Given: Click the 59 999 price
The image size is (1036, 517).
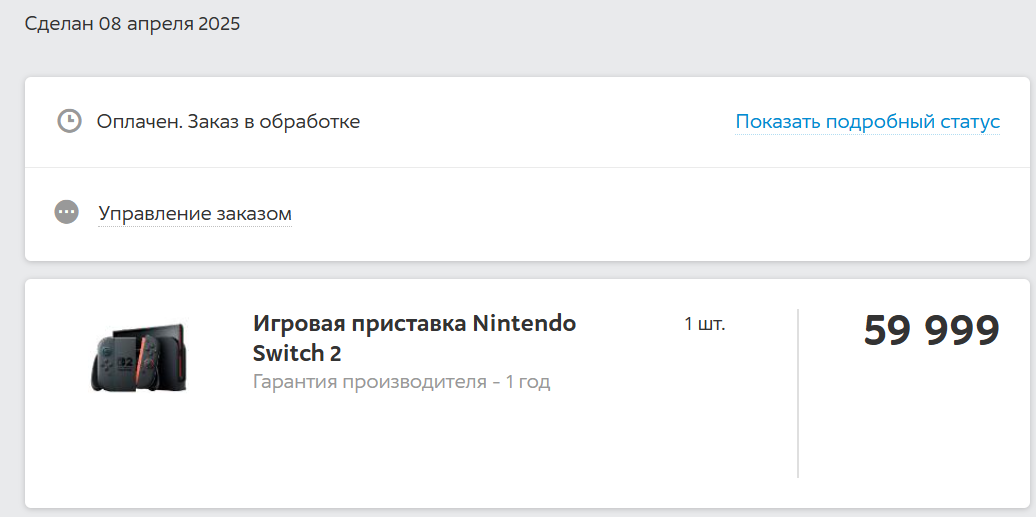Looking at the screenshot, I should (932, 330).
